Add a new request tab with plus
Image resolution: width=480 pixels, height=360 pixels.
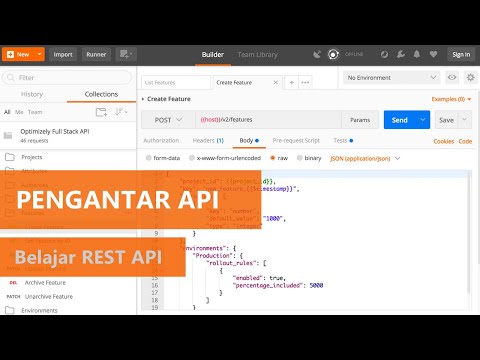[292, 82]
